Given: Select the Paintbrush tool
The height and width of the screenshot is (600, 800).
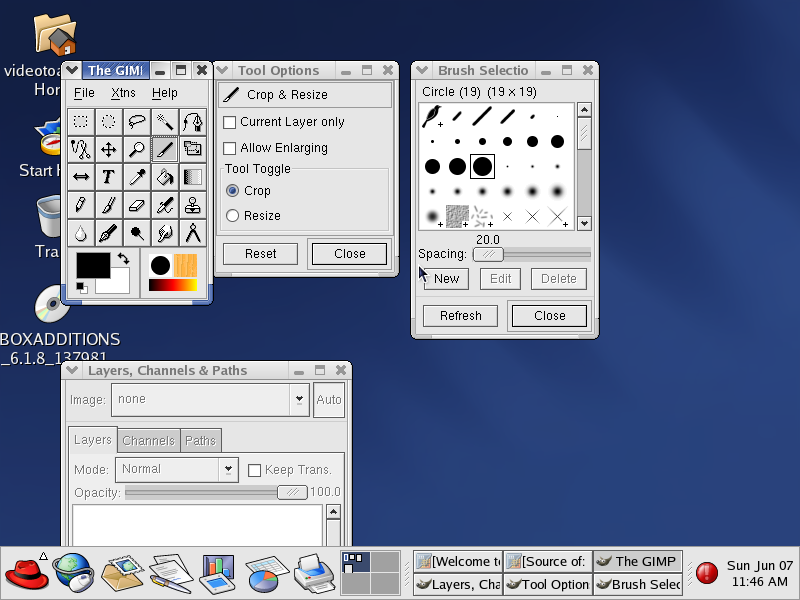Looking at the screenshot, I should [x=109, y=206].
